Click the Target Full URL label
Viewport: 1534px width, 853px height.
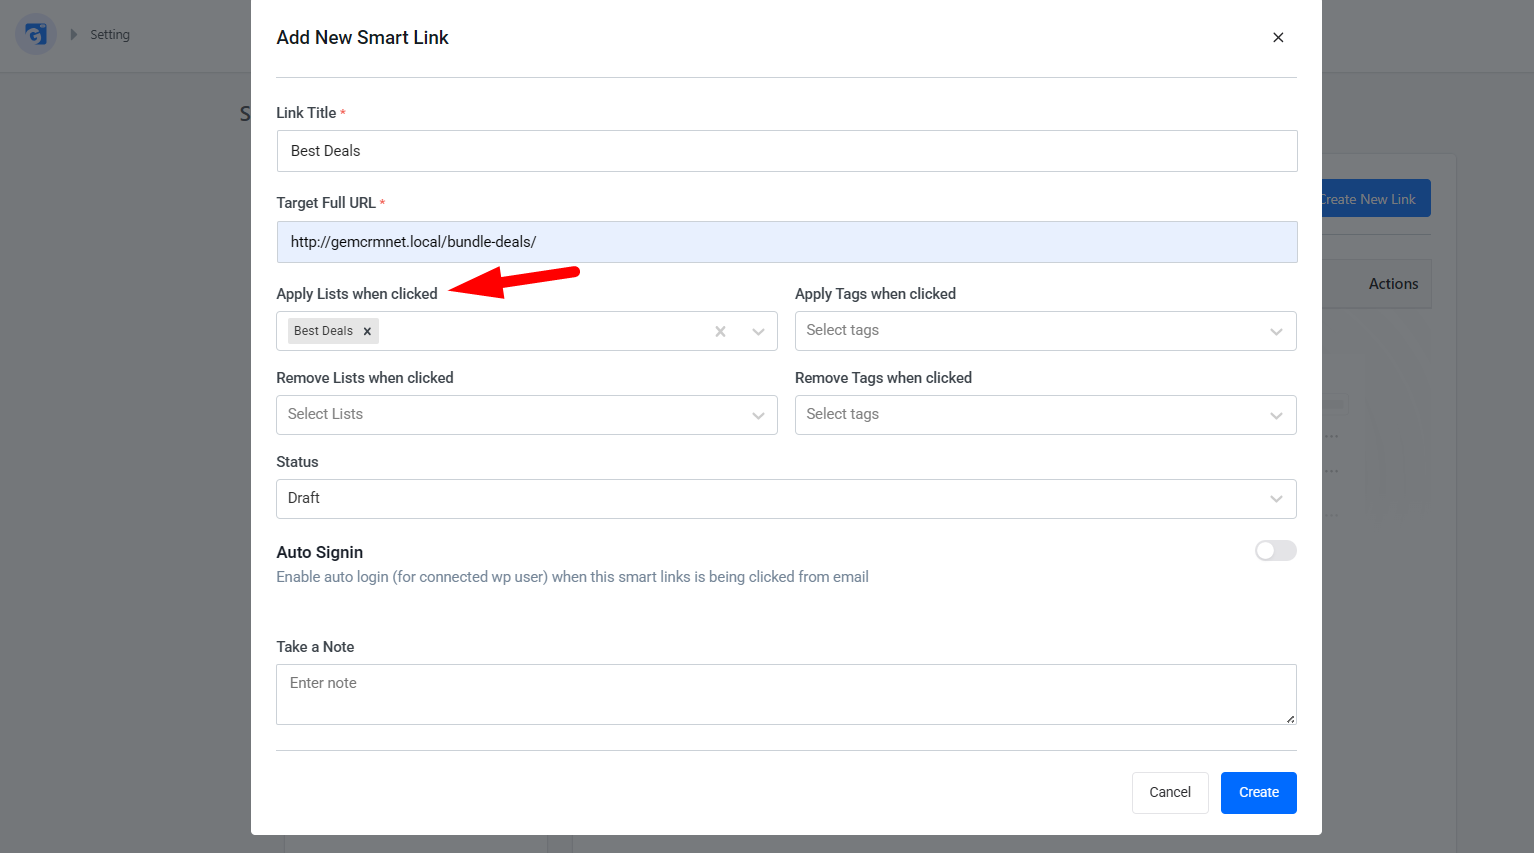tap(326, 203)
